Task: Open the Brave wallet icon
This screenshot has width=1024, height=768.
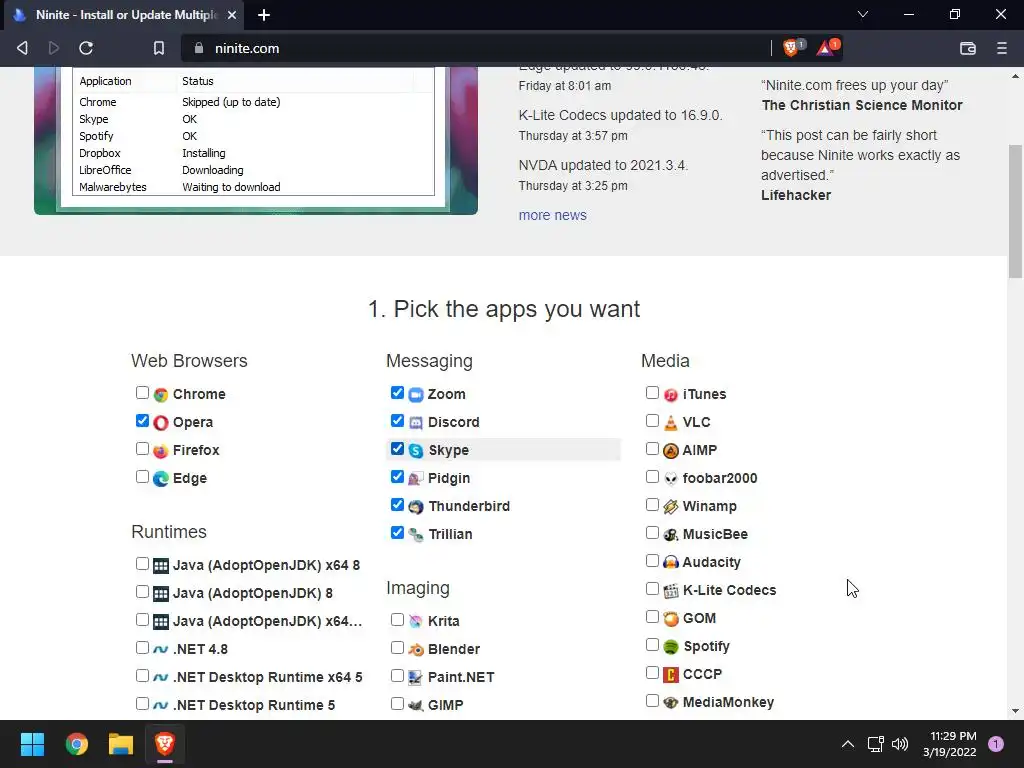Action: tap(968, 48)
